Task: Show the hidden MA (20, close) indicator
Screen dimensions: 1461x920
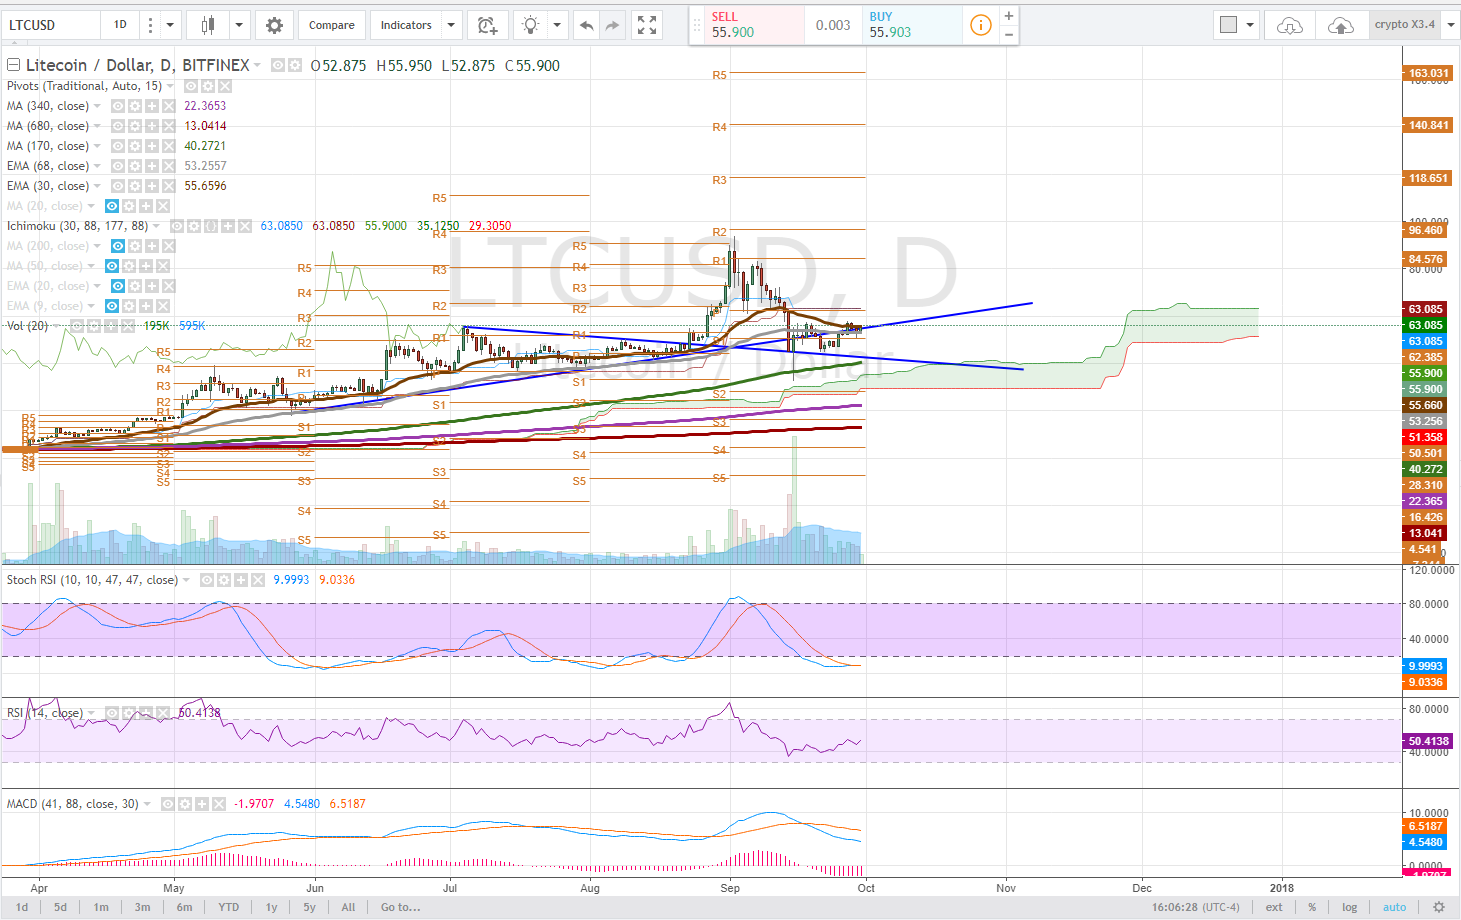Action: point(112,206)
